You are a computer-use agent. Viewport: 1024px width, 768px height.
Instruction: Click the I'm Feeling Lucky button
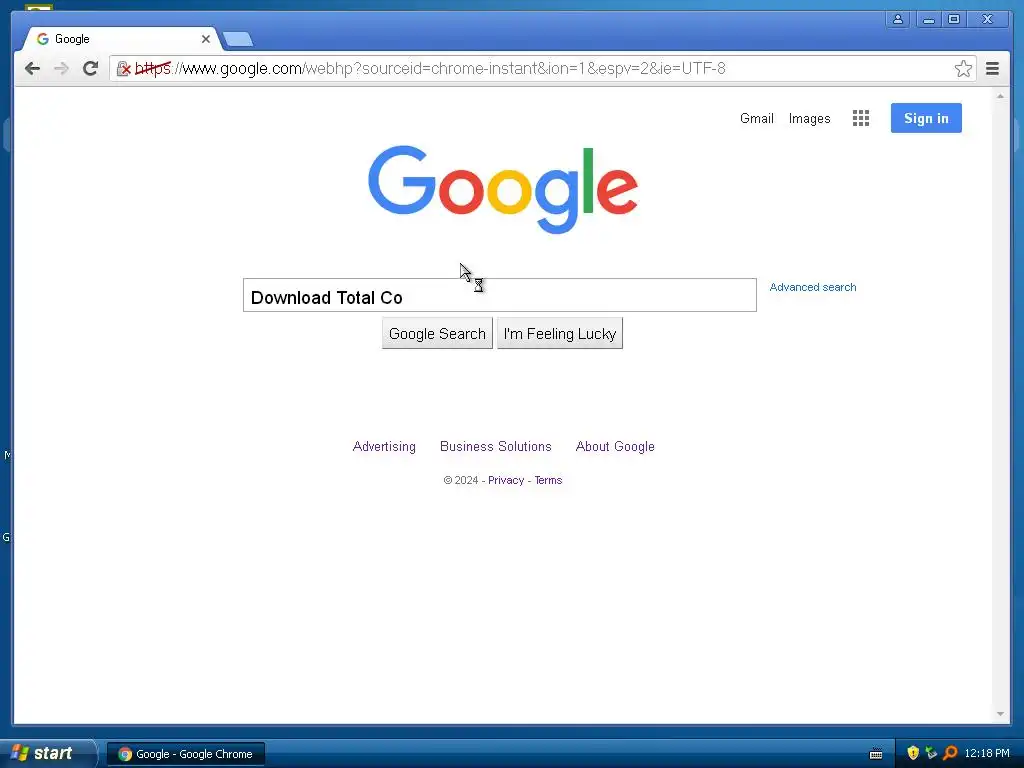(x=560, y=334)
